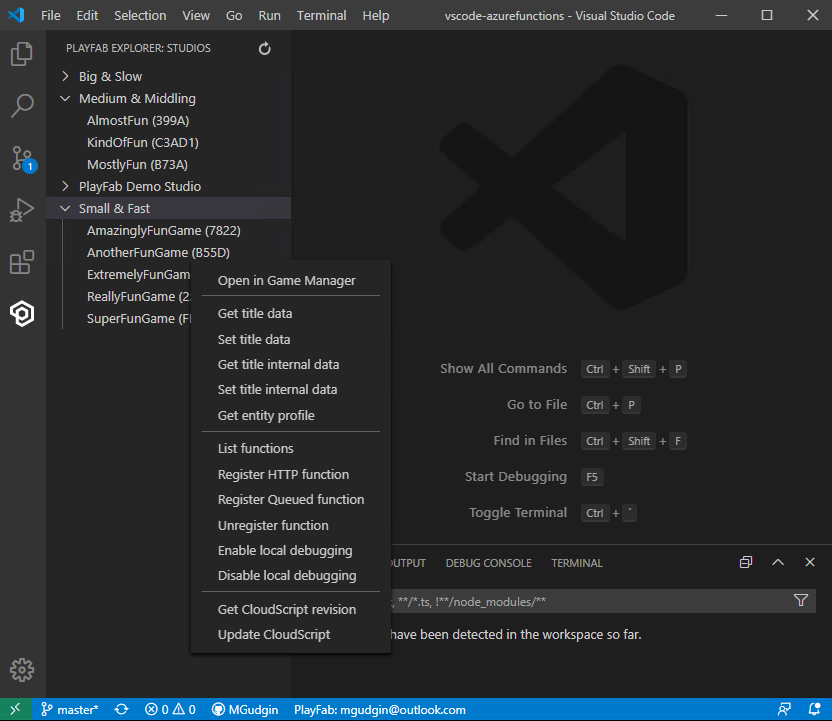Click the VS Code logo in title bar
832x721 pixels.
point(16,15)
